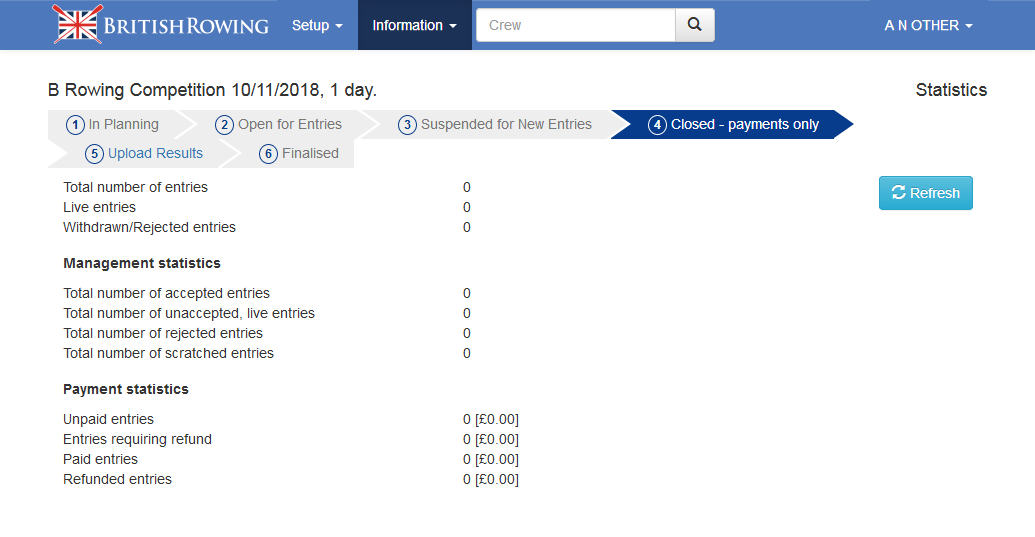Select the Finalised stage
The width and height of the screenshot is (1035, 537).
310,154
